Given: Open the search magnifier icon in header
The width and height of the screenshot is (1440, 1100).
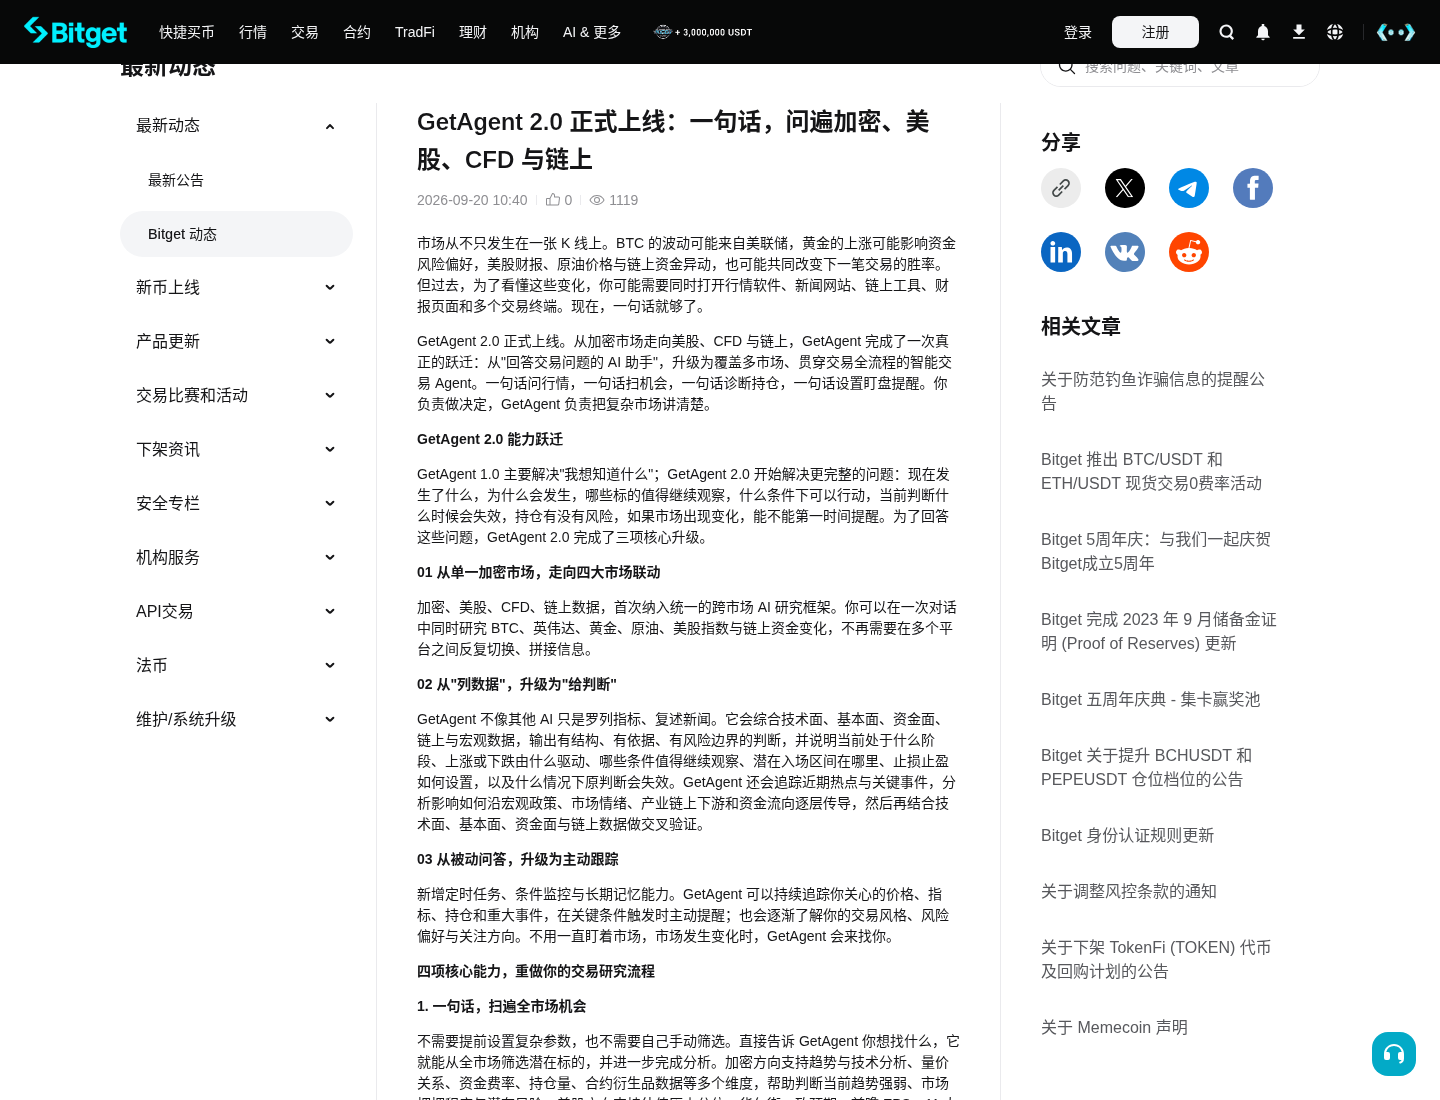Looking at the screenshot, I should (x=1227, y=32).
